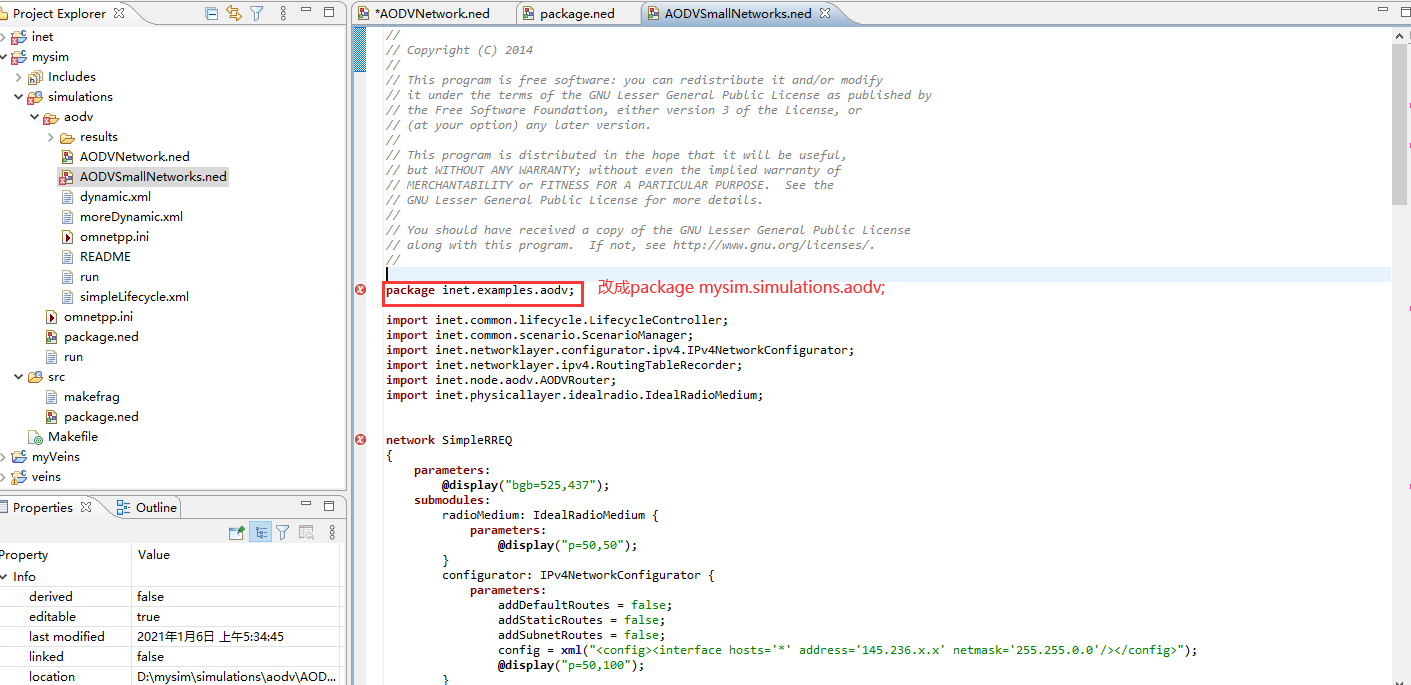The height and width of the screenshot is (685, 1411).
Task: Collapse all items in Project Explorer
Action: point(211,13)
